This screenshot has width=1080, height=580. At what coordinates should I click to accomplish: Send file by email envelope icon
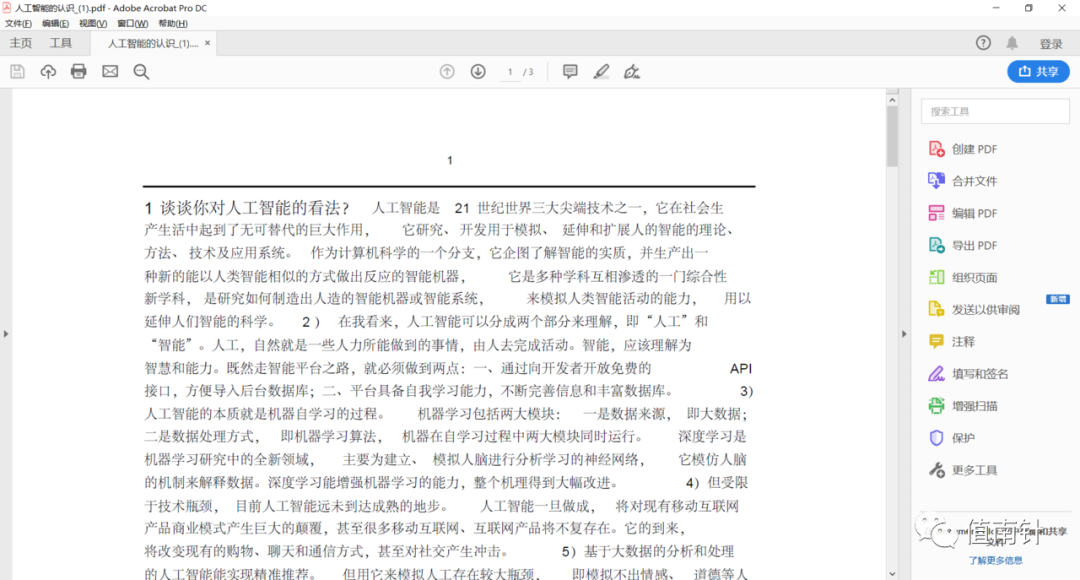click(x=110, y=72)
